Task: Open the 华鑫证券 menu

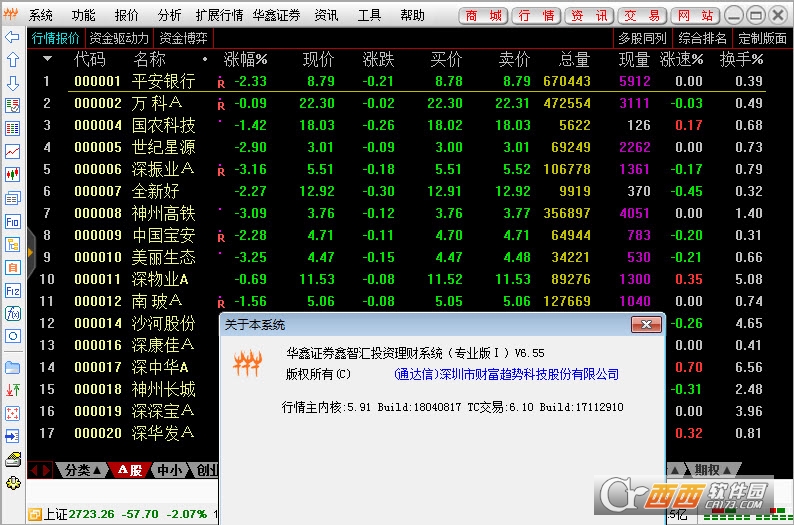Action: click(x=276, y=15)
